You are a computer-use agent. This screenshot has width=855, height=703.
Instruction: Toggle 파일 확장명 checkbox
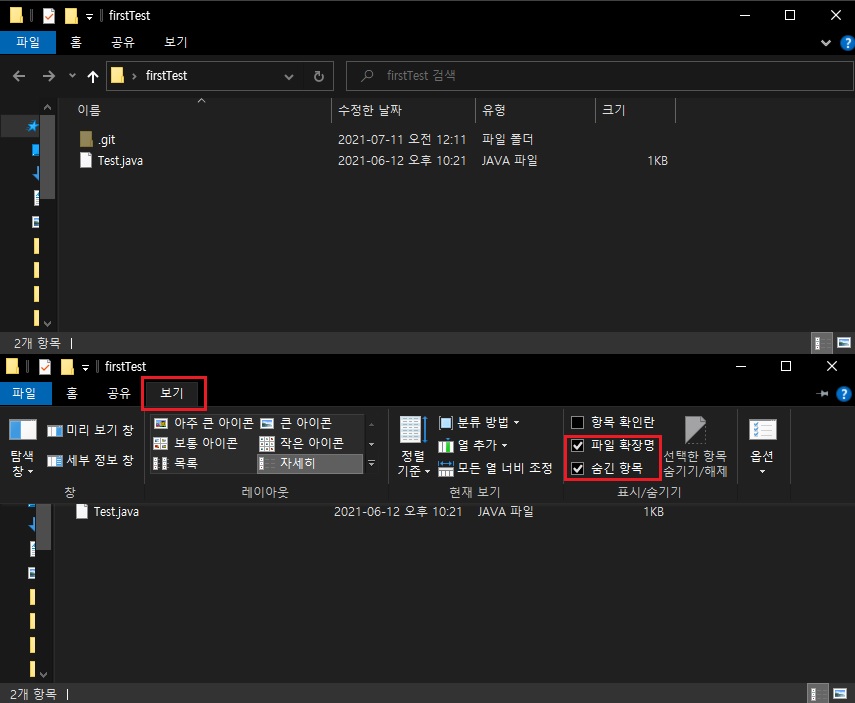577,446
